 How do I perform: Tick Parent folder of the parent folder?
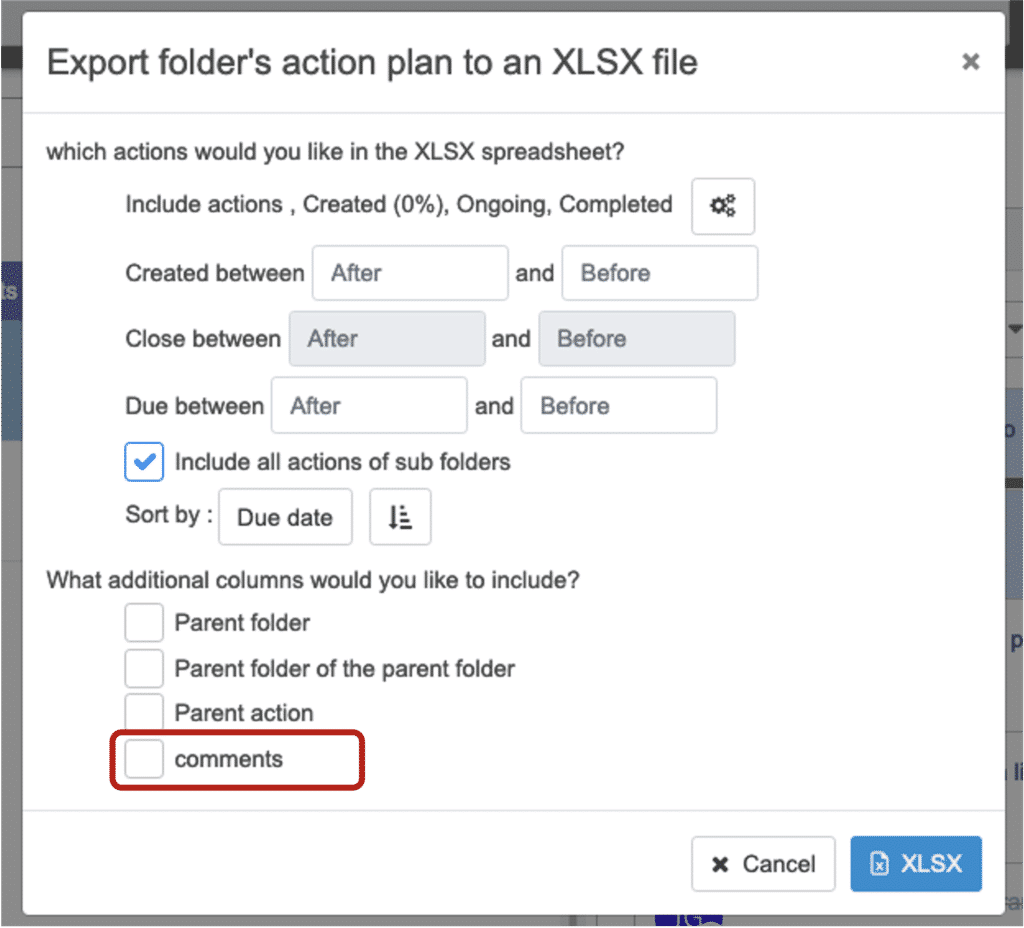[x=144, y=667]
